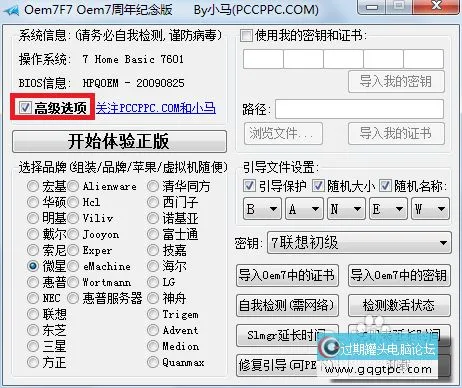Uncheck the 高级选项 checkbox

point(25,107)
